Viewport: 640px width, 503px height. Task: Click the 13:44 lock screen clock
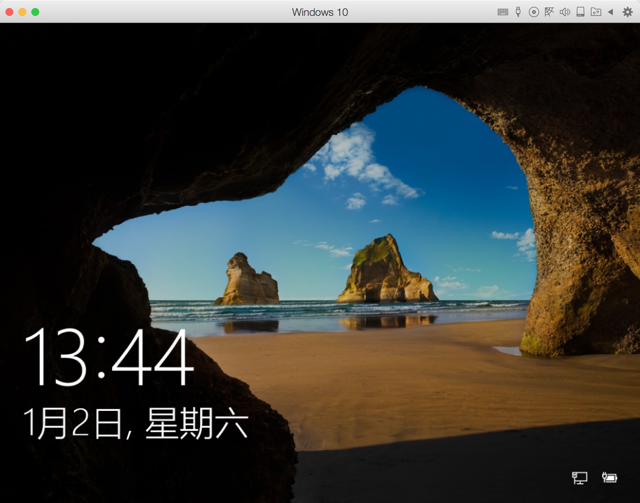(x=109, y=357)
